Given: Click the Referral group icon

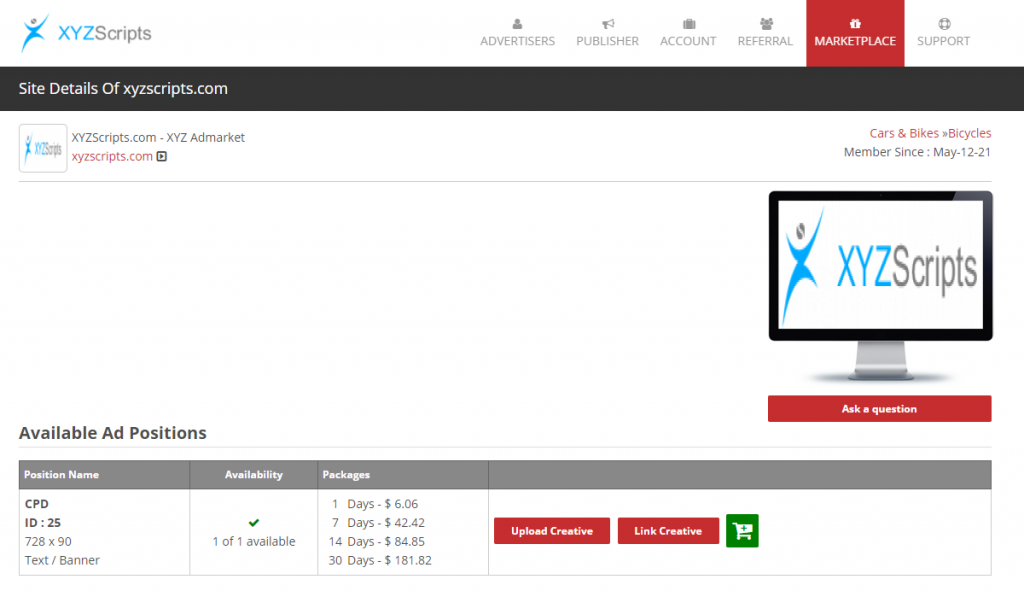Looking at the screenshot, I should pyautogui.click(x=765, y=22).
